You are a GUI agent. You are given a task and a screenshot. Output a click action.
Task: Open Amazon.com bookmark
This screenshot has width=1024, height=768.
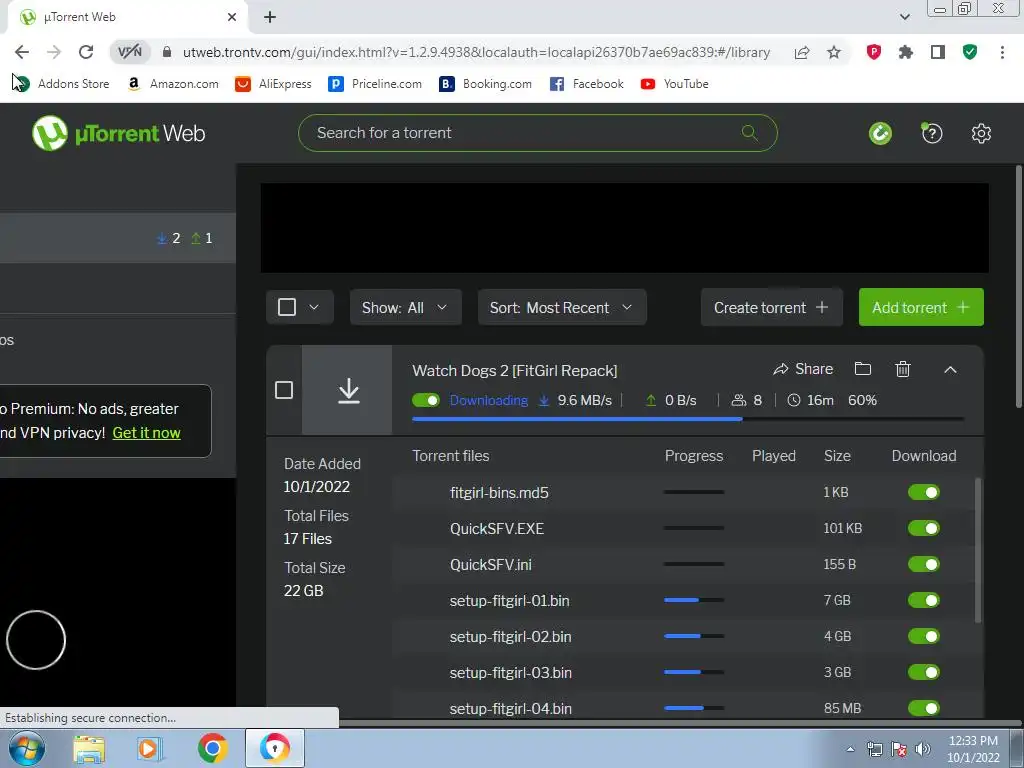coord(173,84)
